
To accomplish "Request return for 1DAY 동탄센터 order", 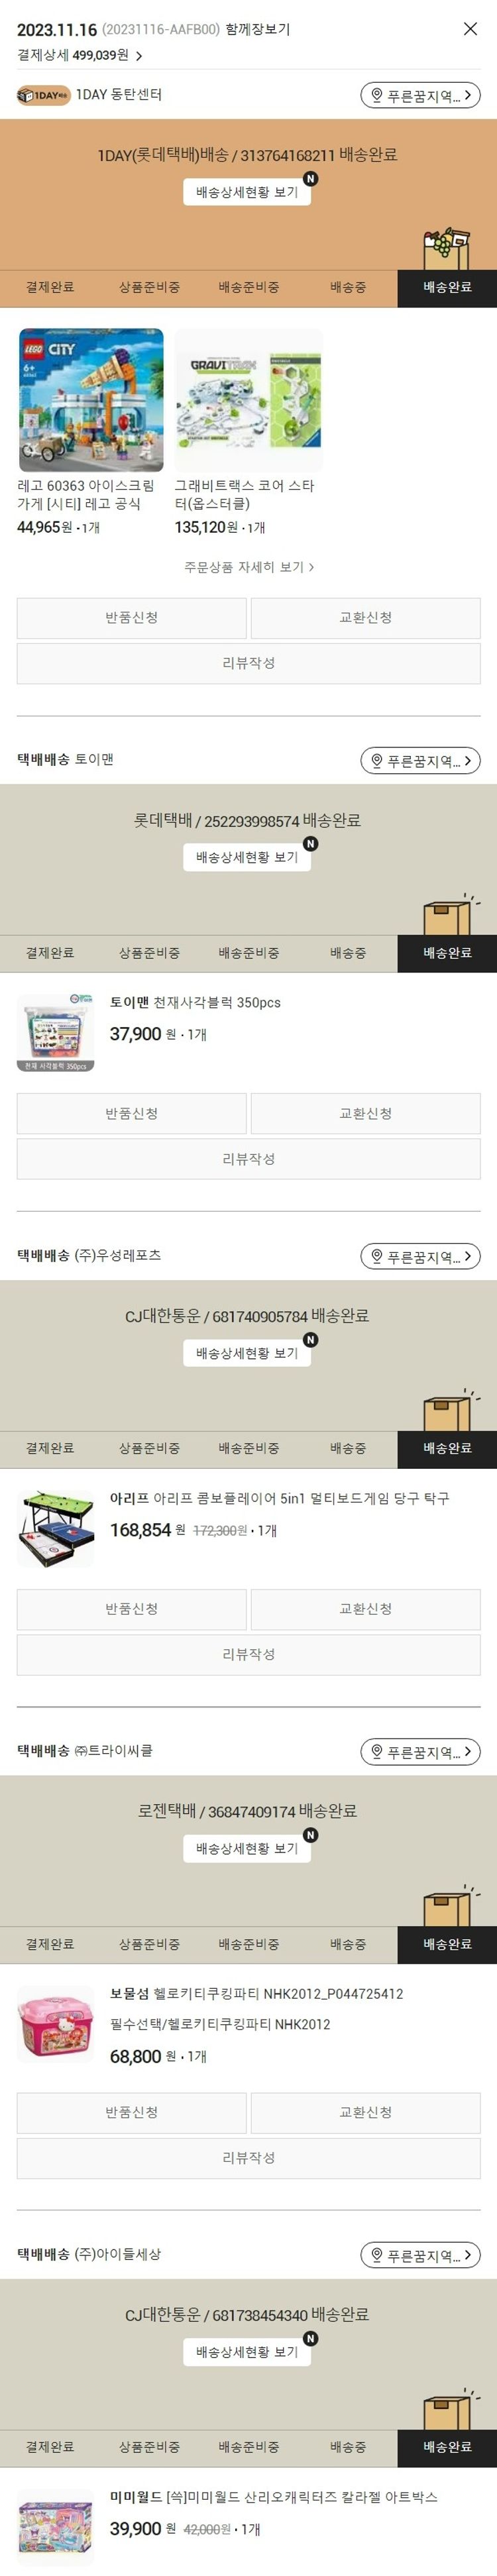I will (132, 618).
